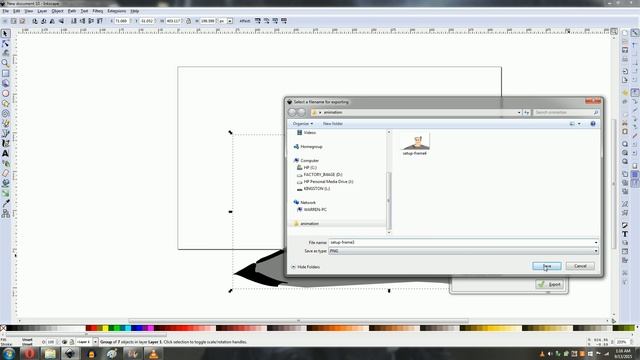Image resolution: width=640 pixels, height=360 pixels.
Task: Click the Back arrow in save dialog
Action: 292,112
